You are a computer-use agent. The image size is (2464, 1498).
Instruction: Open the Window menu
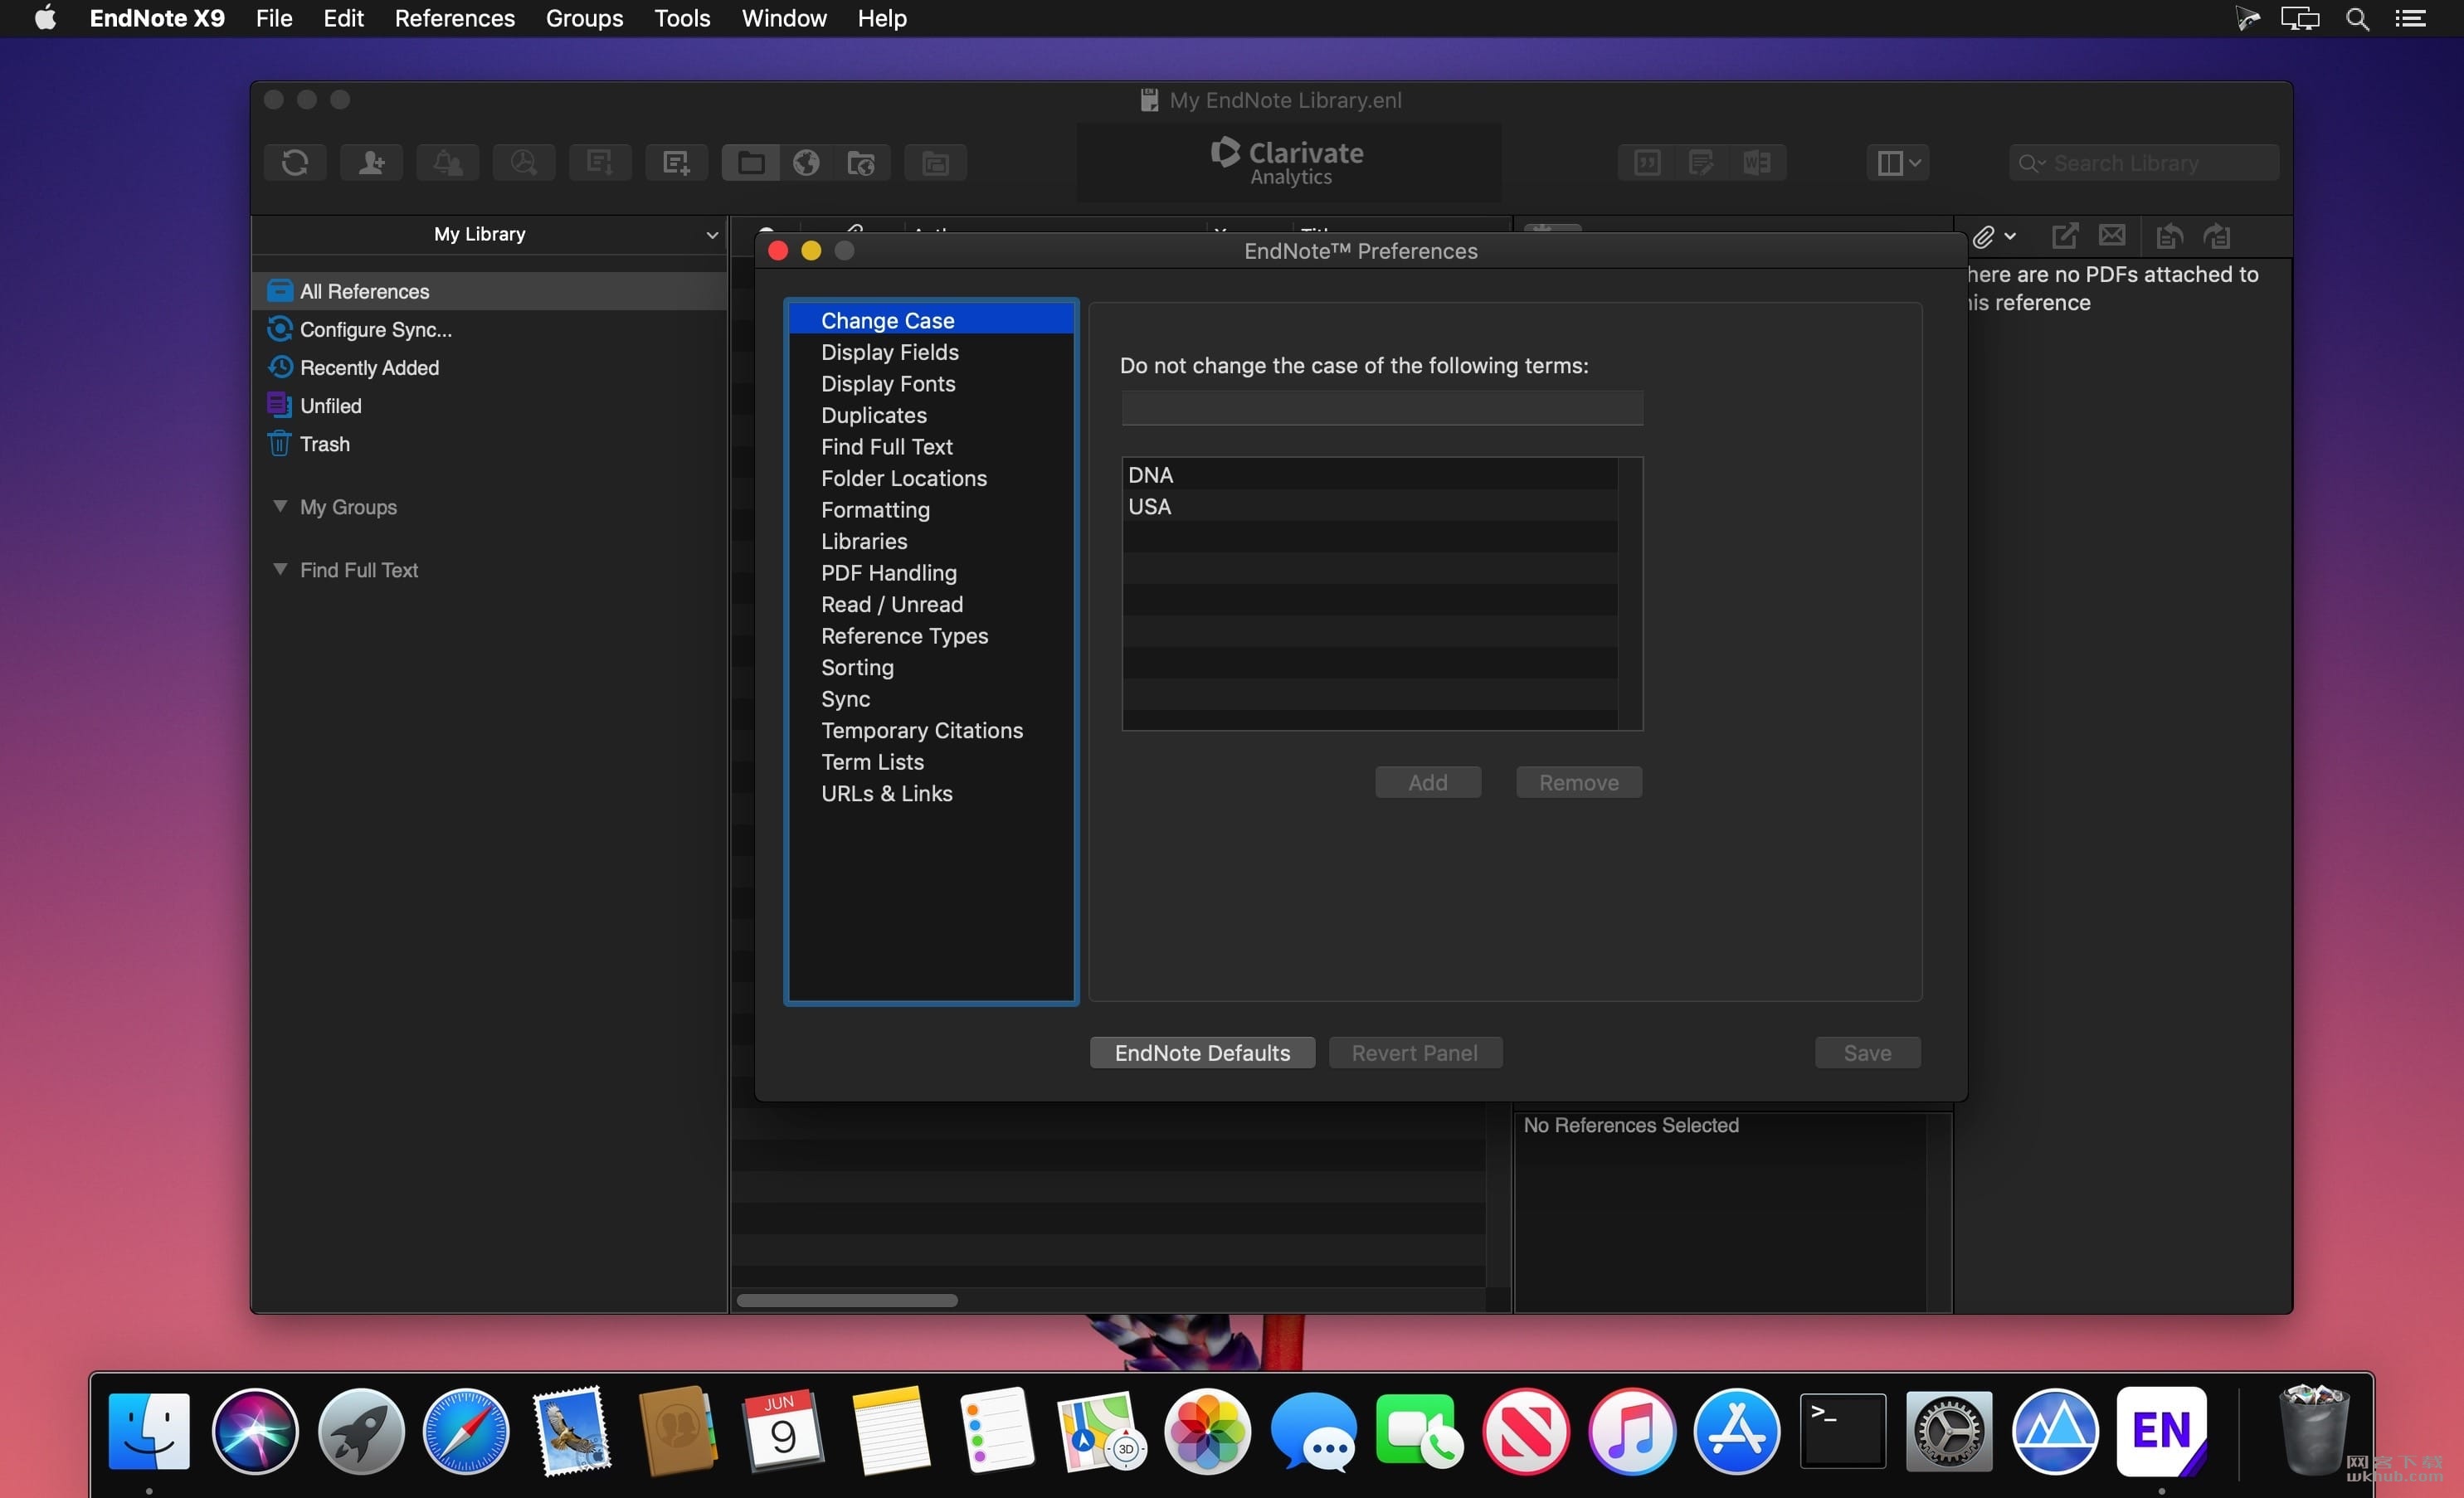784,18
